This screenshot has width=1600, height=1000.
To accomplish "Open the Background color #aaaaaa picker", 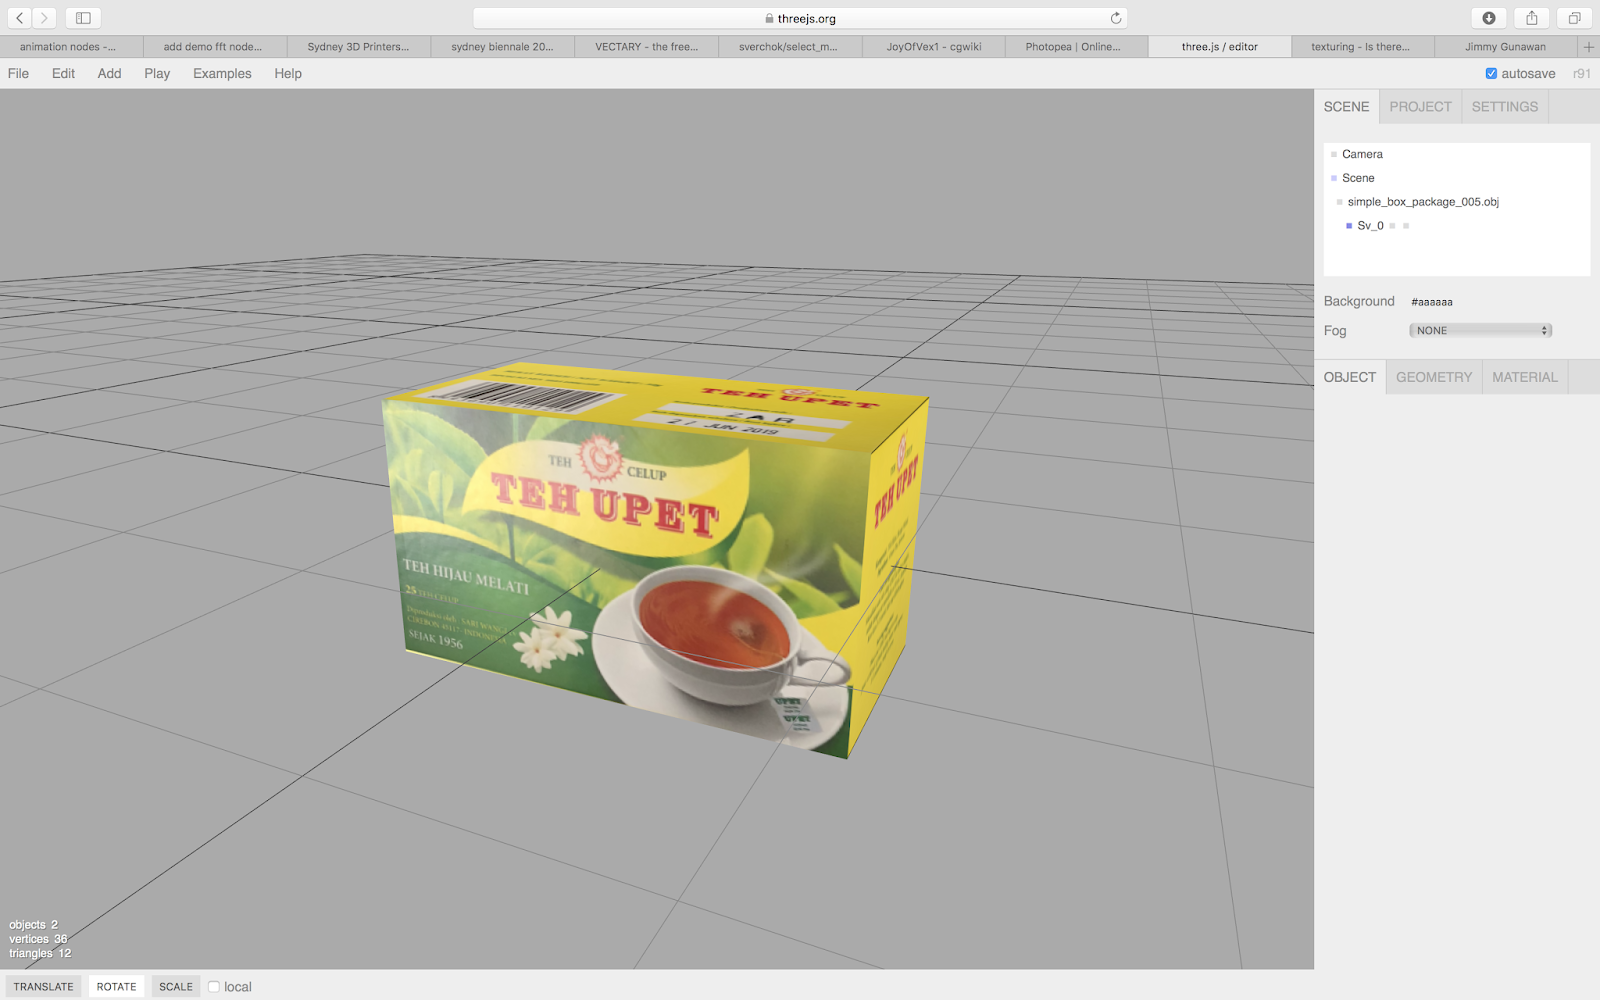I will click(1432, 302).
